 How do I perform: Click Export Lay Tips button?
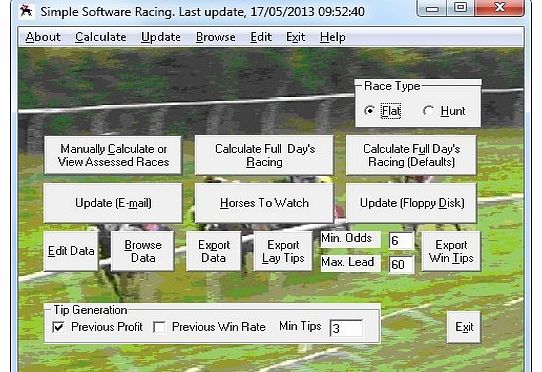pos(283,251)
